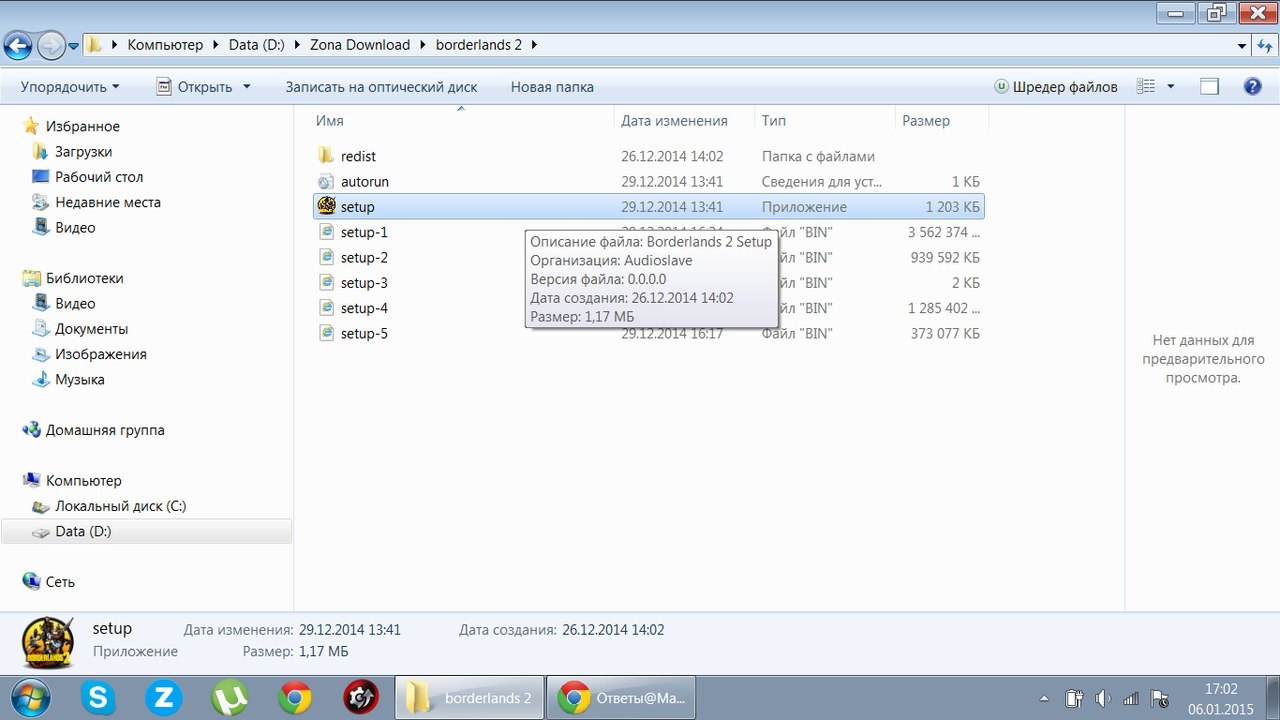
Task: Open Zona app in taskbar
Action: coord(163,697)
